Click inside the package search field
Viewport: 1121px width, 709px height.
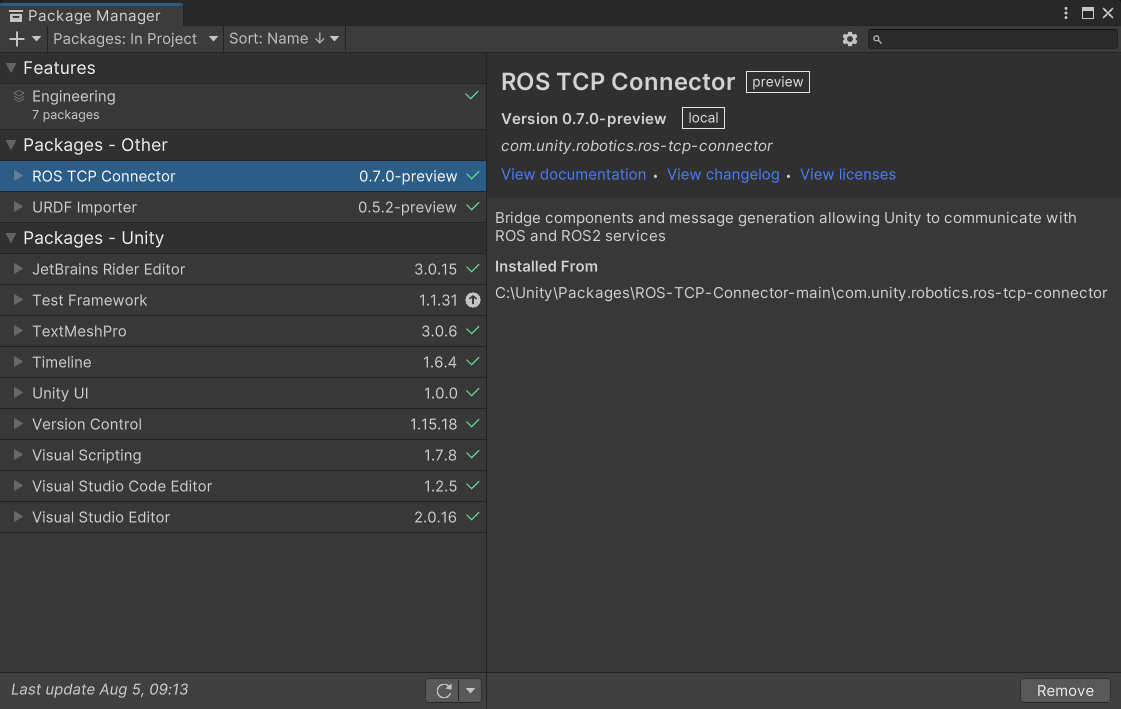click(990, 39)
